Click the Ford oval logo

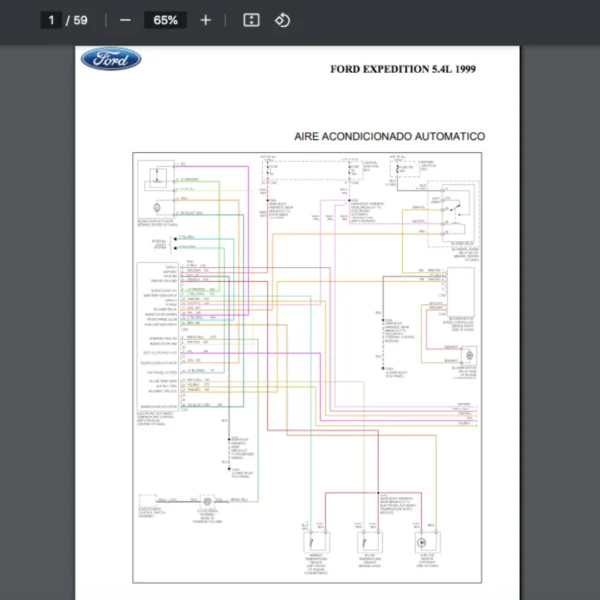pyautogui.click(x=111, y=59)
